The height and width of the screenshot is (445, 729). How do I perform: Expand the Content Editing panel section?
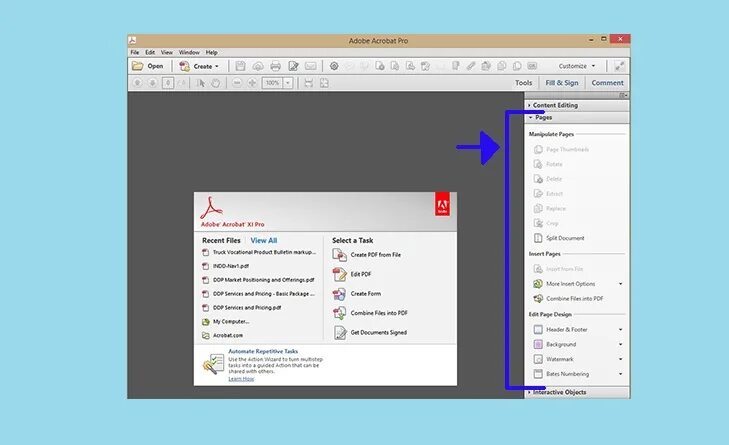pyautogui.click(x=577, y=106)
